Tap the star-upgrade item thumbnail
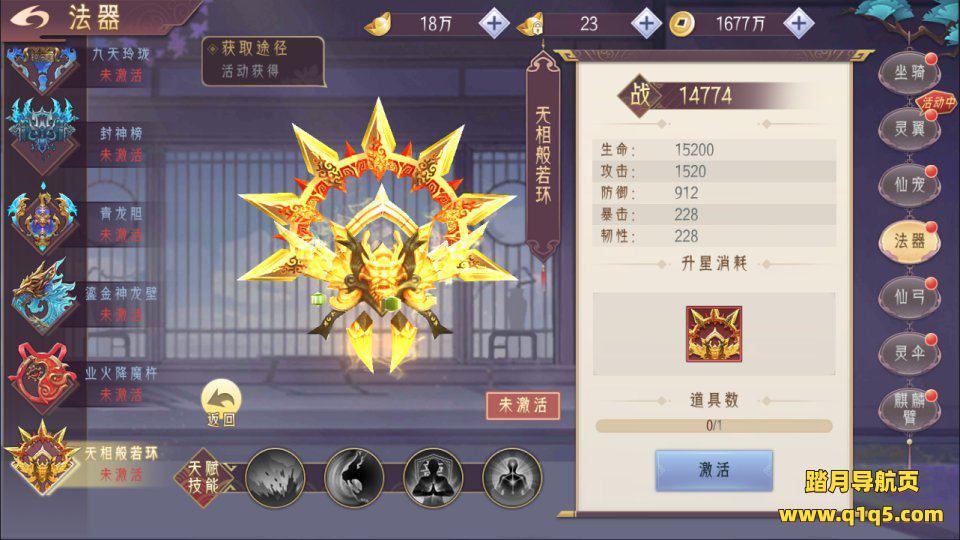The image size is (960, 540). point(714,334)
